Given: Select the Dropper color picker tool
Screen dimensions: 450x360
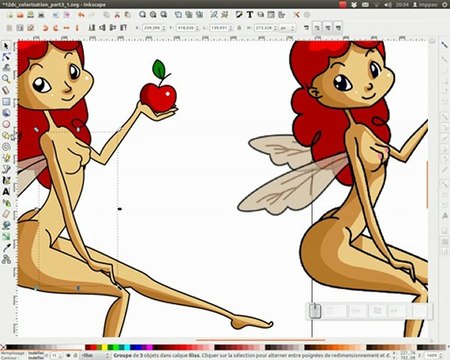Looking at the screenshot, I should pos(6,248).
